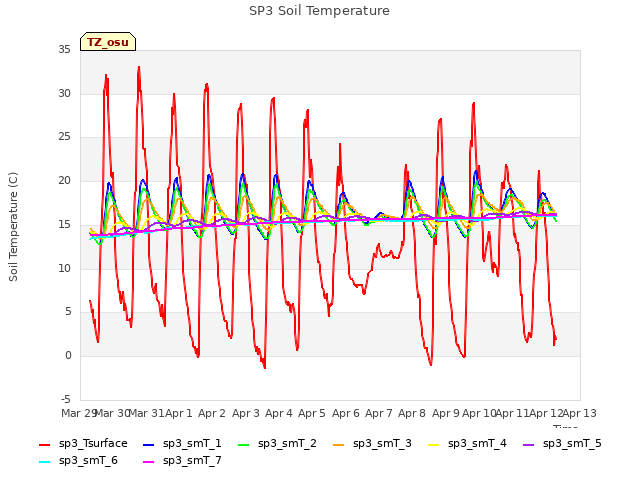Viewport: 640px width, 480px height.
Task: Toggle the sp3_smT_3 legend entry
Action: point(372,444)
